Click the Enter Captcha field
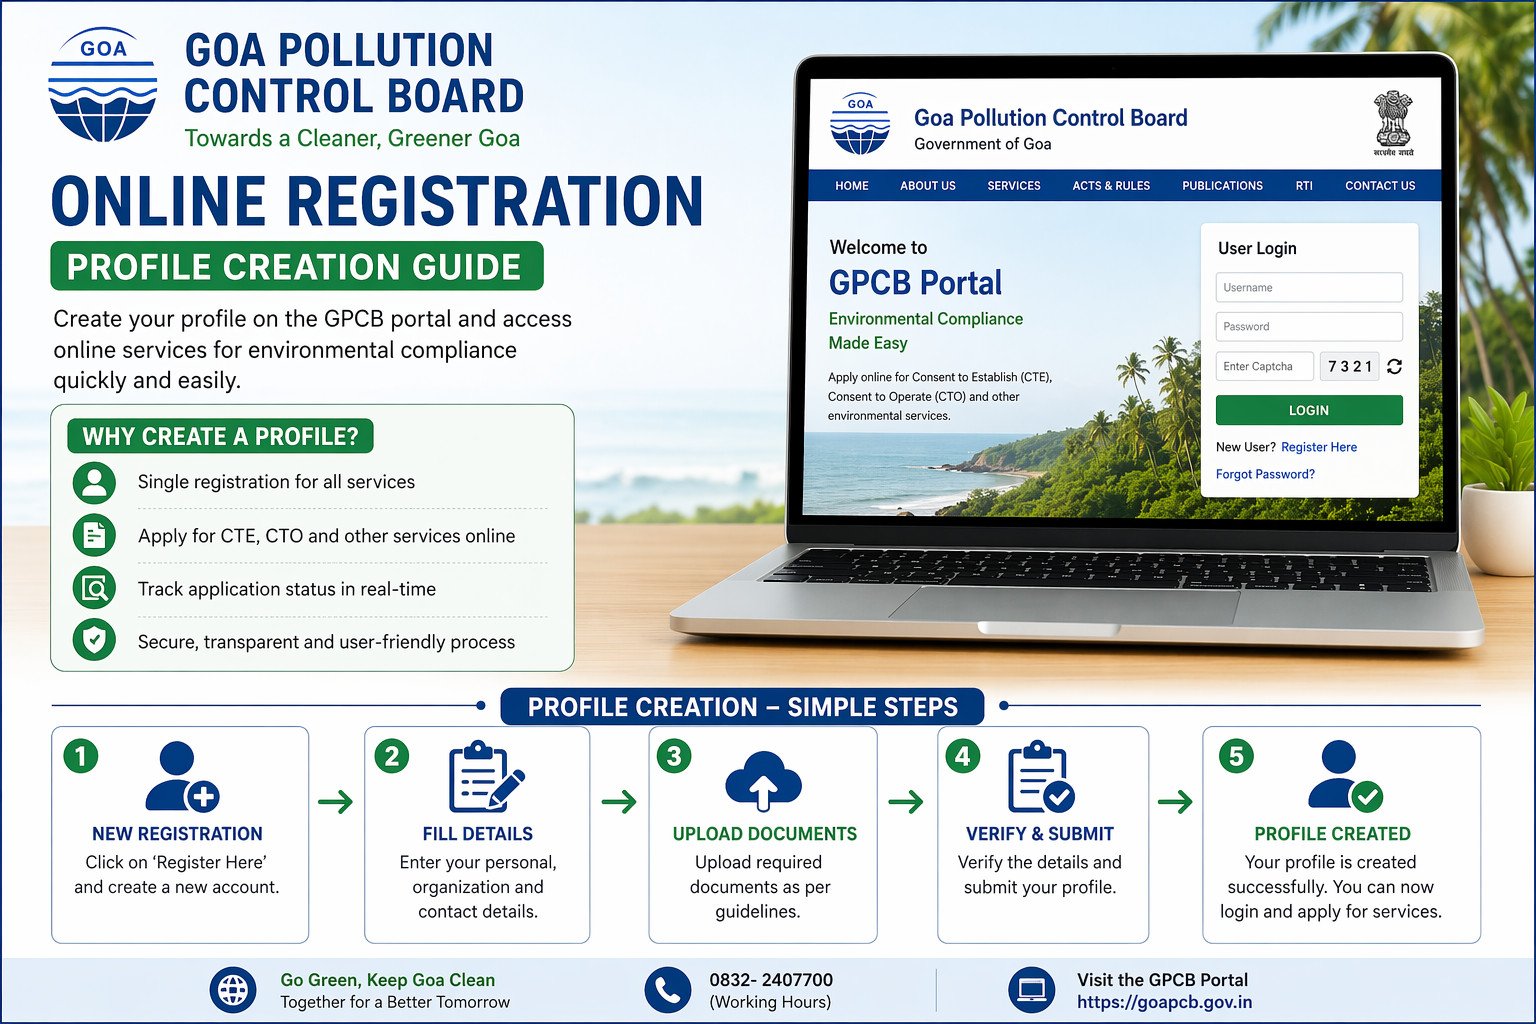 (x=1264, y=366)
